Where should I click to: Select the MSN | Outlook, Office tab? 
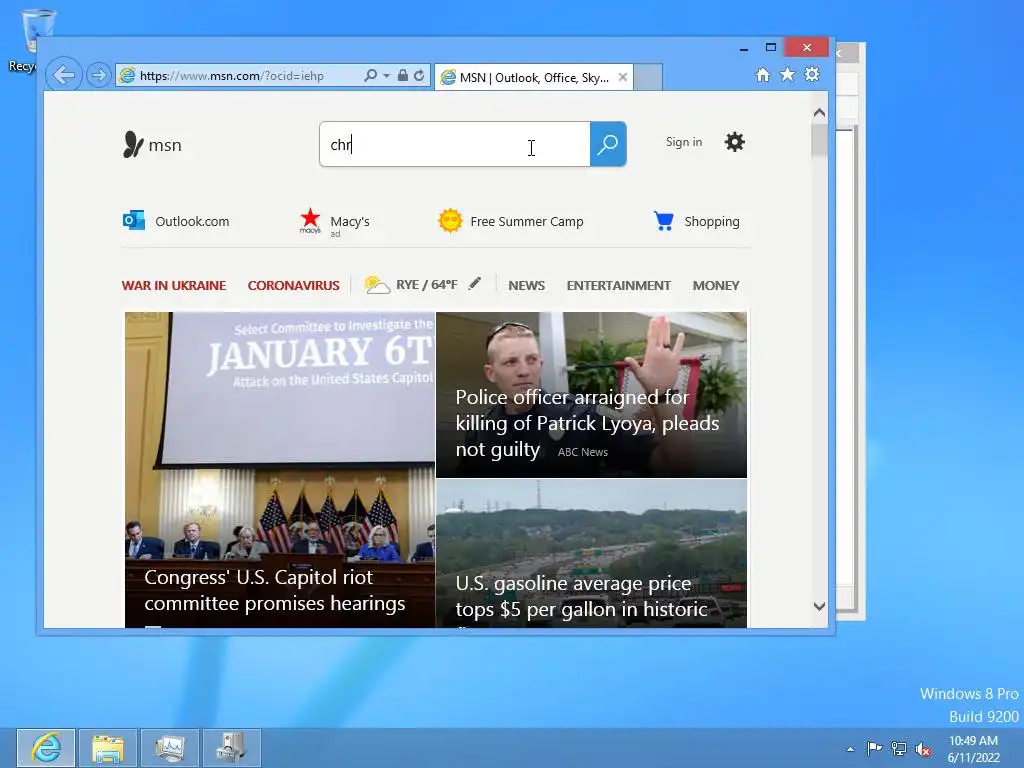(x=534, y=77)
